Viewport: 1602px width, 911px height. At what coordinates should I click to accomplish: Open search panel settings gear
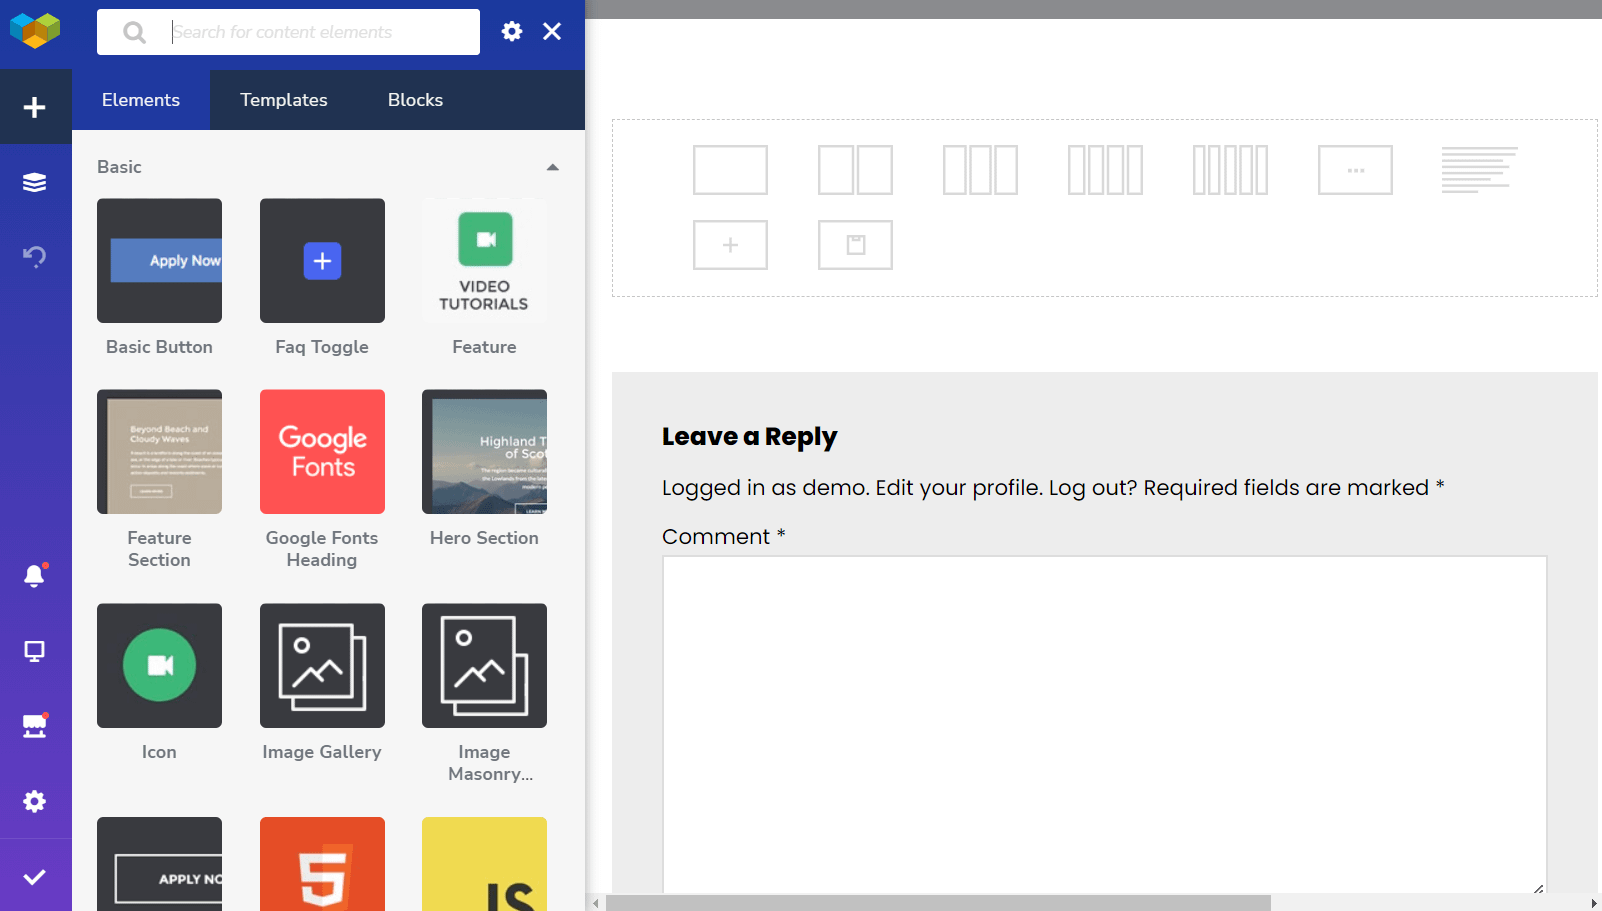[512, 31]
